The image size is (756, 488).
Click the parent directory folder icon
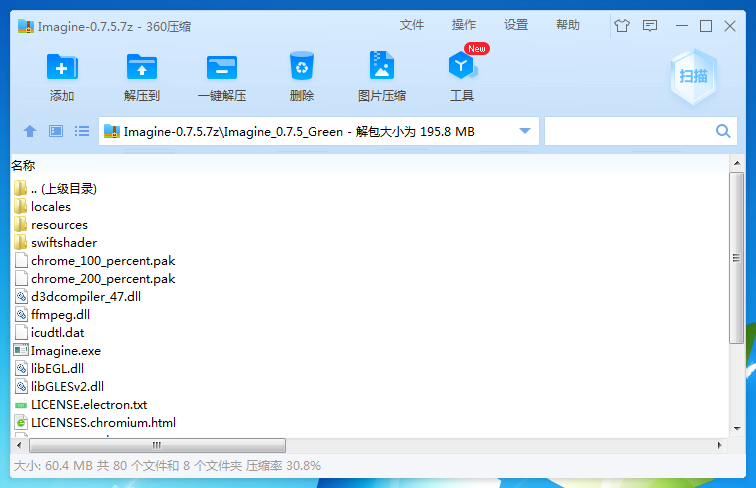21,188
